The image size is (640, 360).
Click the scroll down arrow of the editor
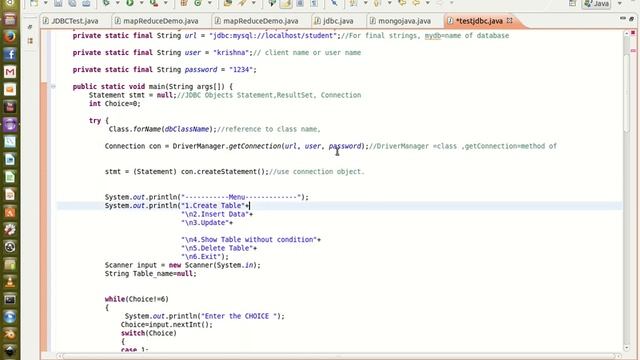pos(627,348)
